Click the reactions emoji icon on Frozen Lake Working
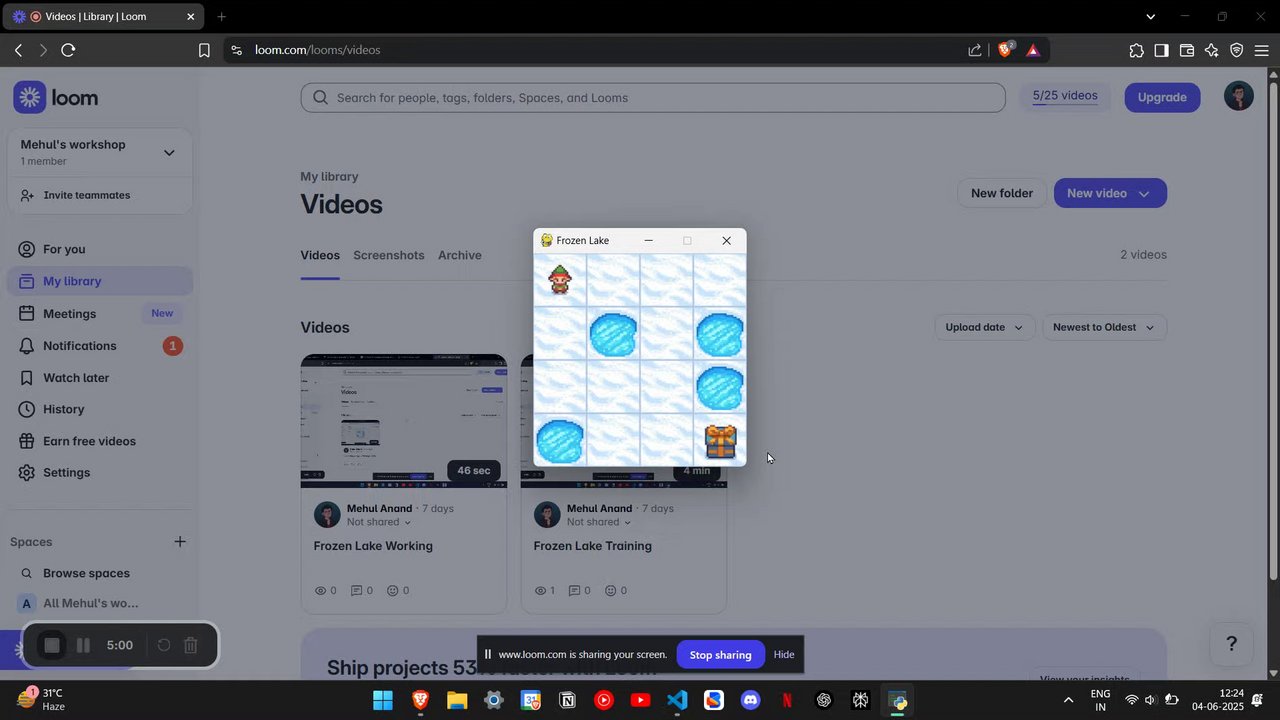The width and height of the screenshot is (1280, 720). coord(392,591)
